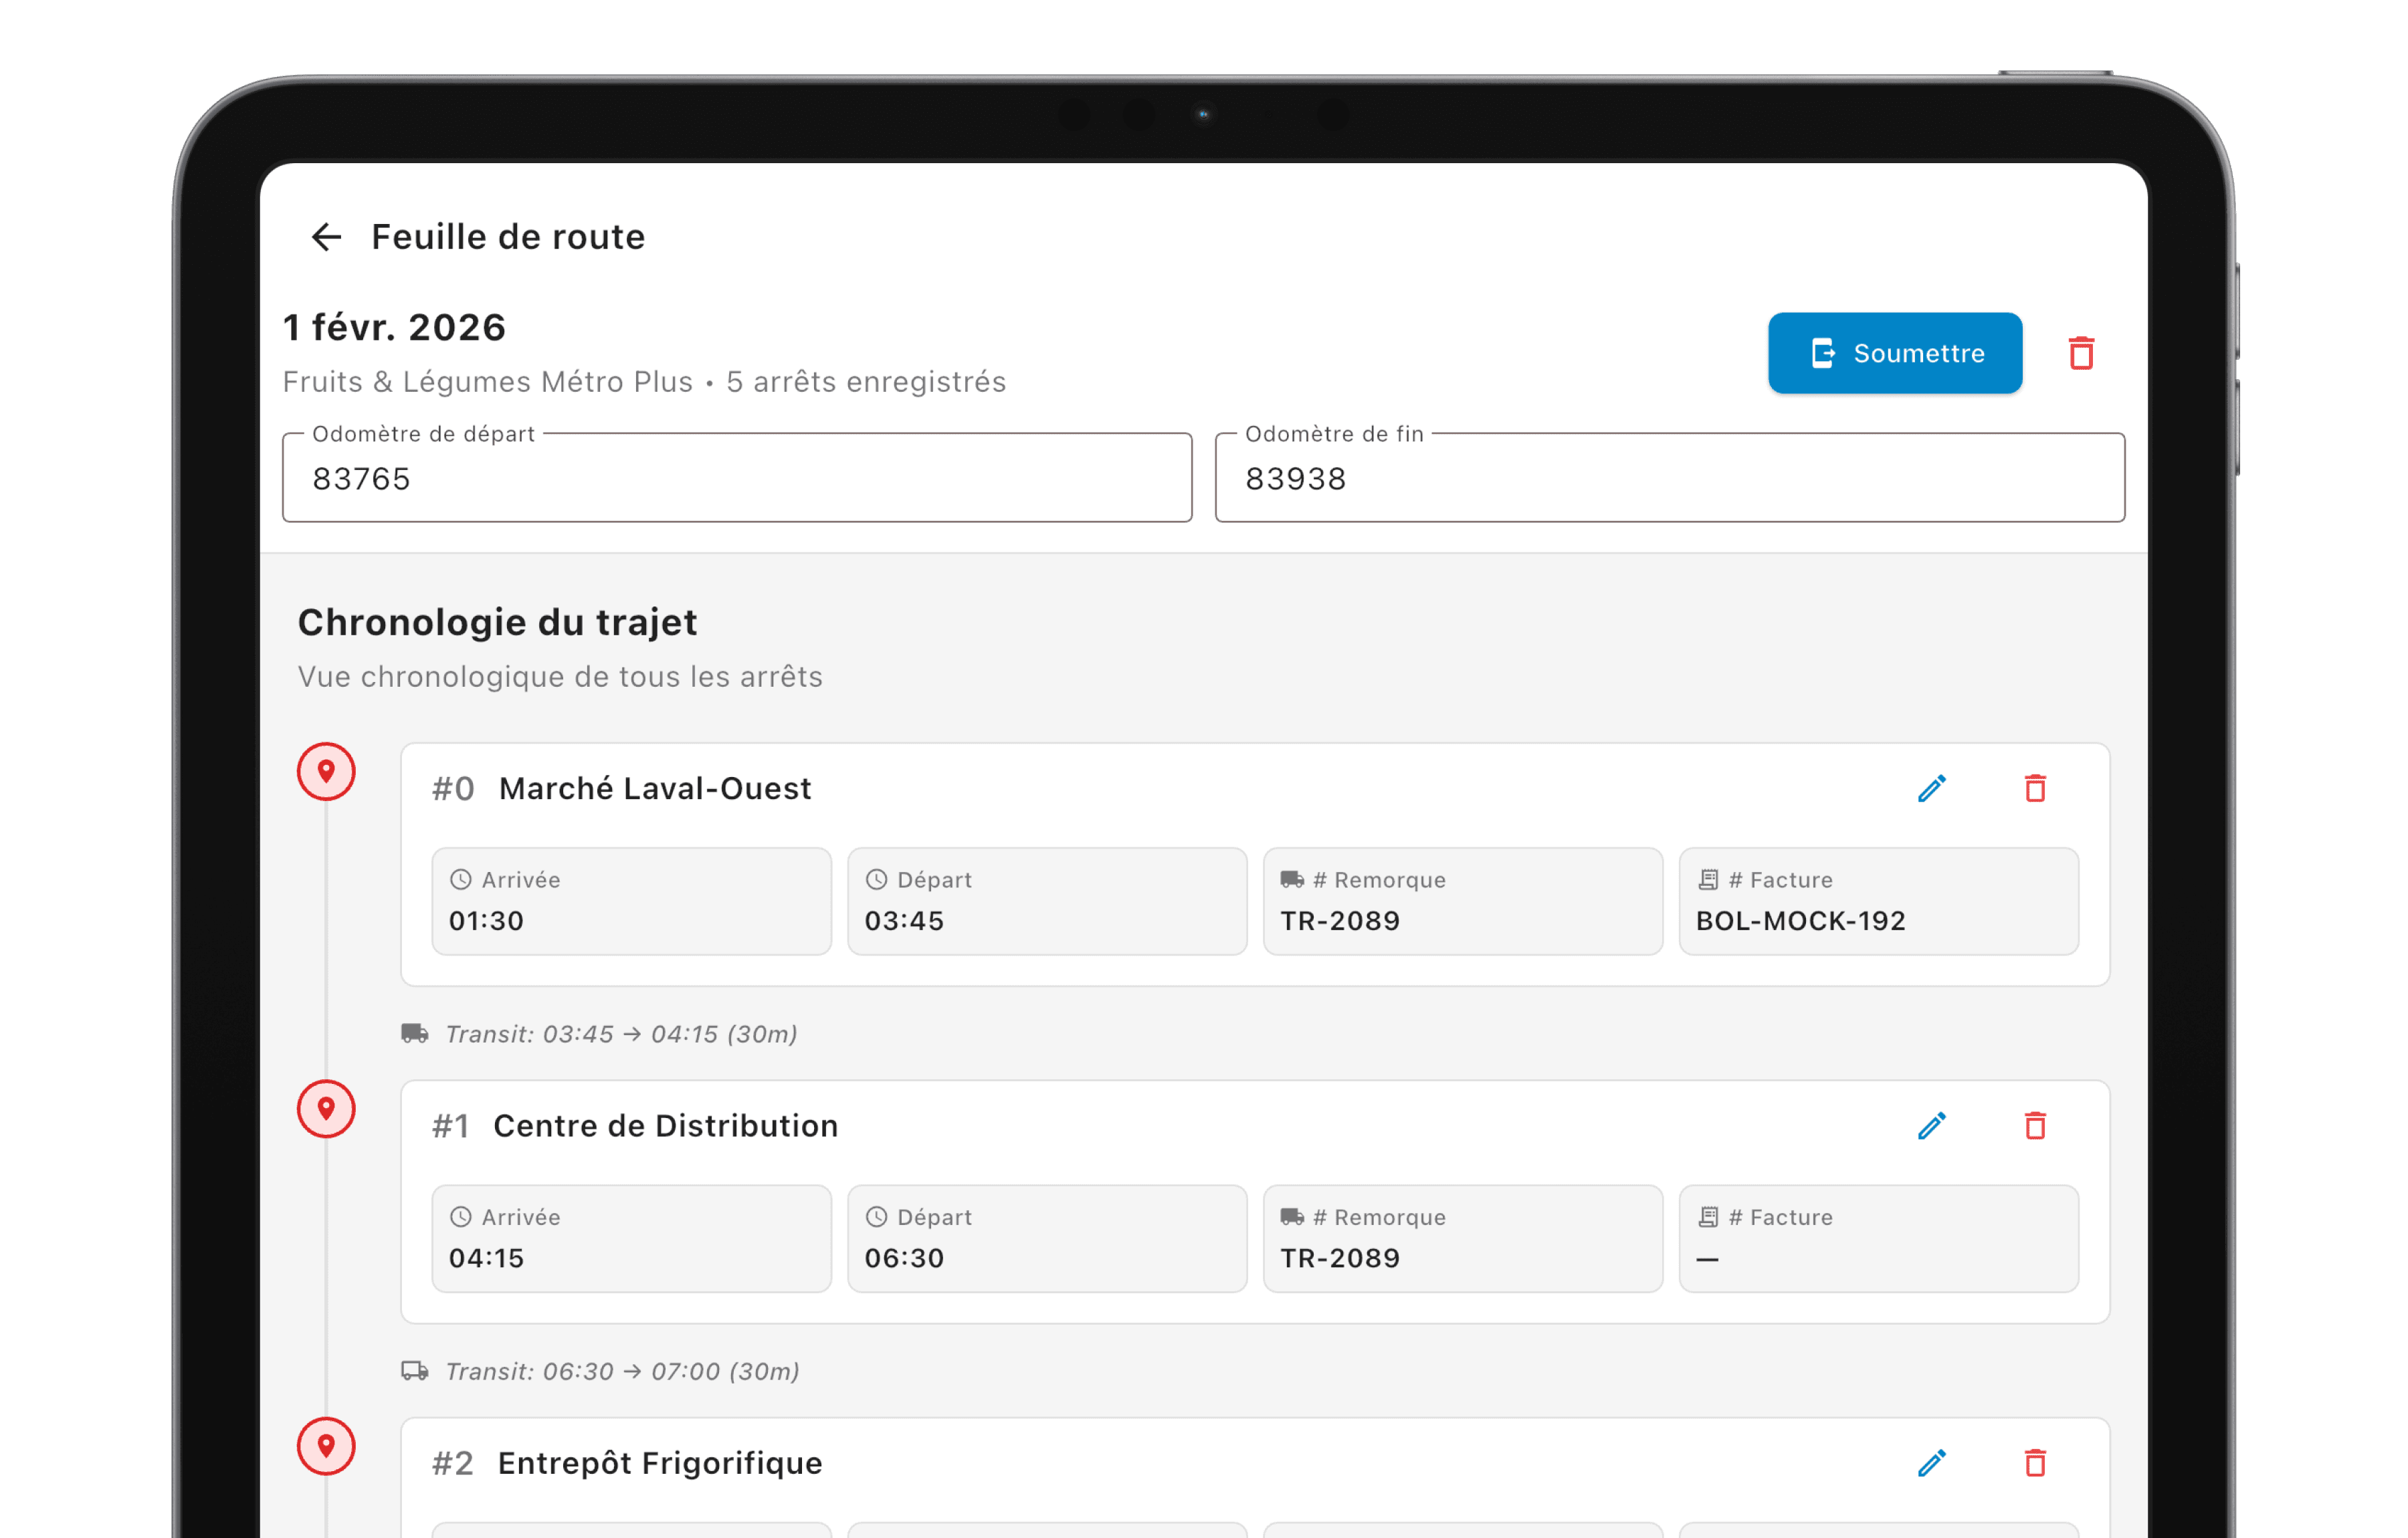Go back using the arrow icon
The width and height of the screenshot is (2408, 1538).
tap(326, 237)
